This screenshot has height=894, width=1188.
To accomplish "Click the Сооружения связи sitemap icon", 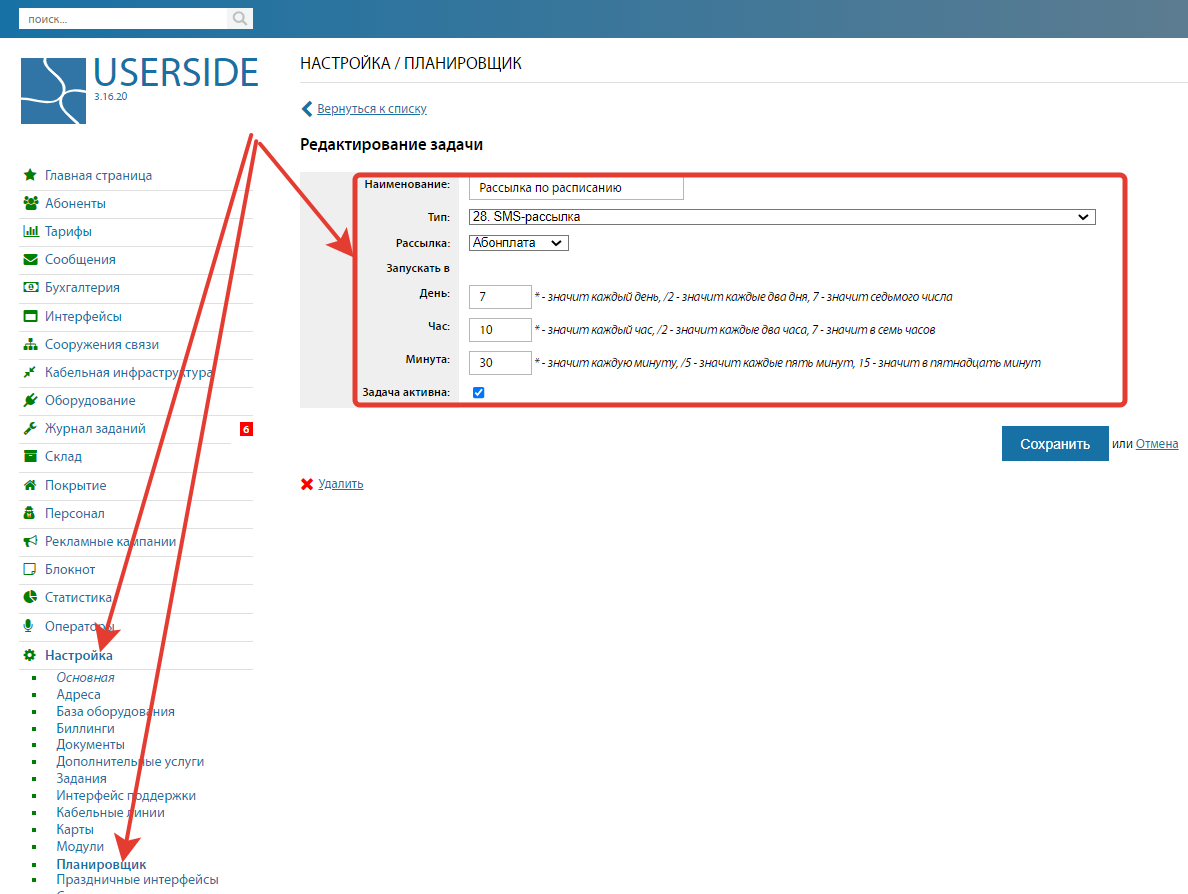I will point(30,344).
